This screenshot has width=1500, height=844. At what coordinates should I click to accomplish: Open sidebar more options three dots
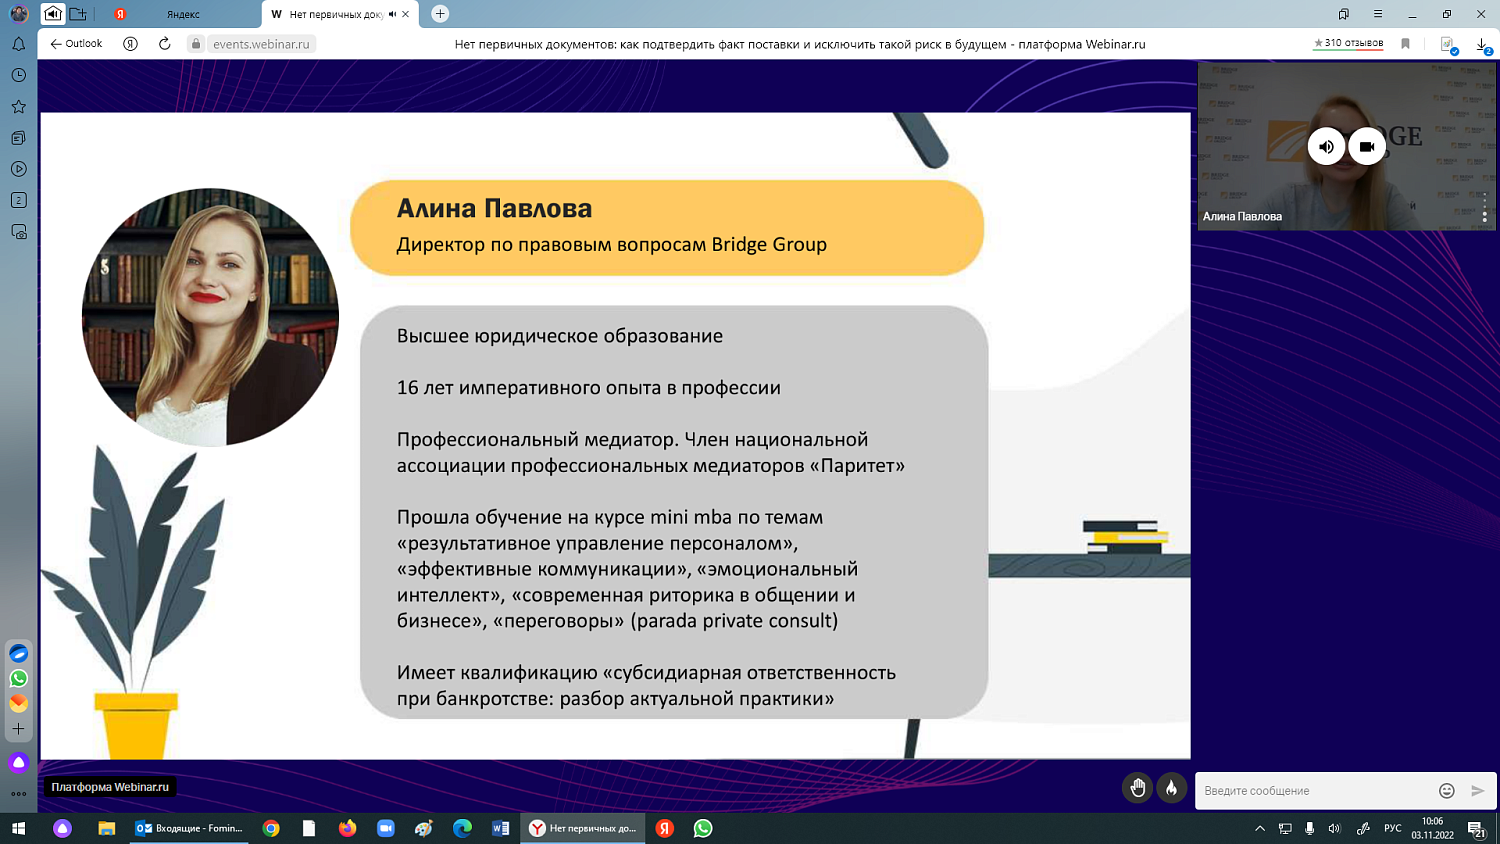[19, 794]
